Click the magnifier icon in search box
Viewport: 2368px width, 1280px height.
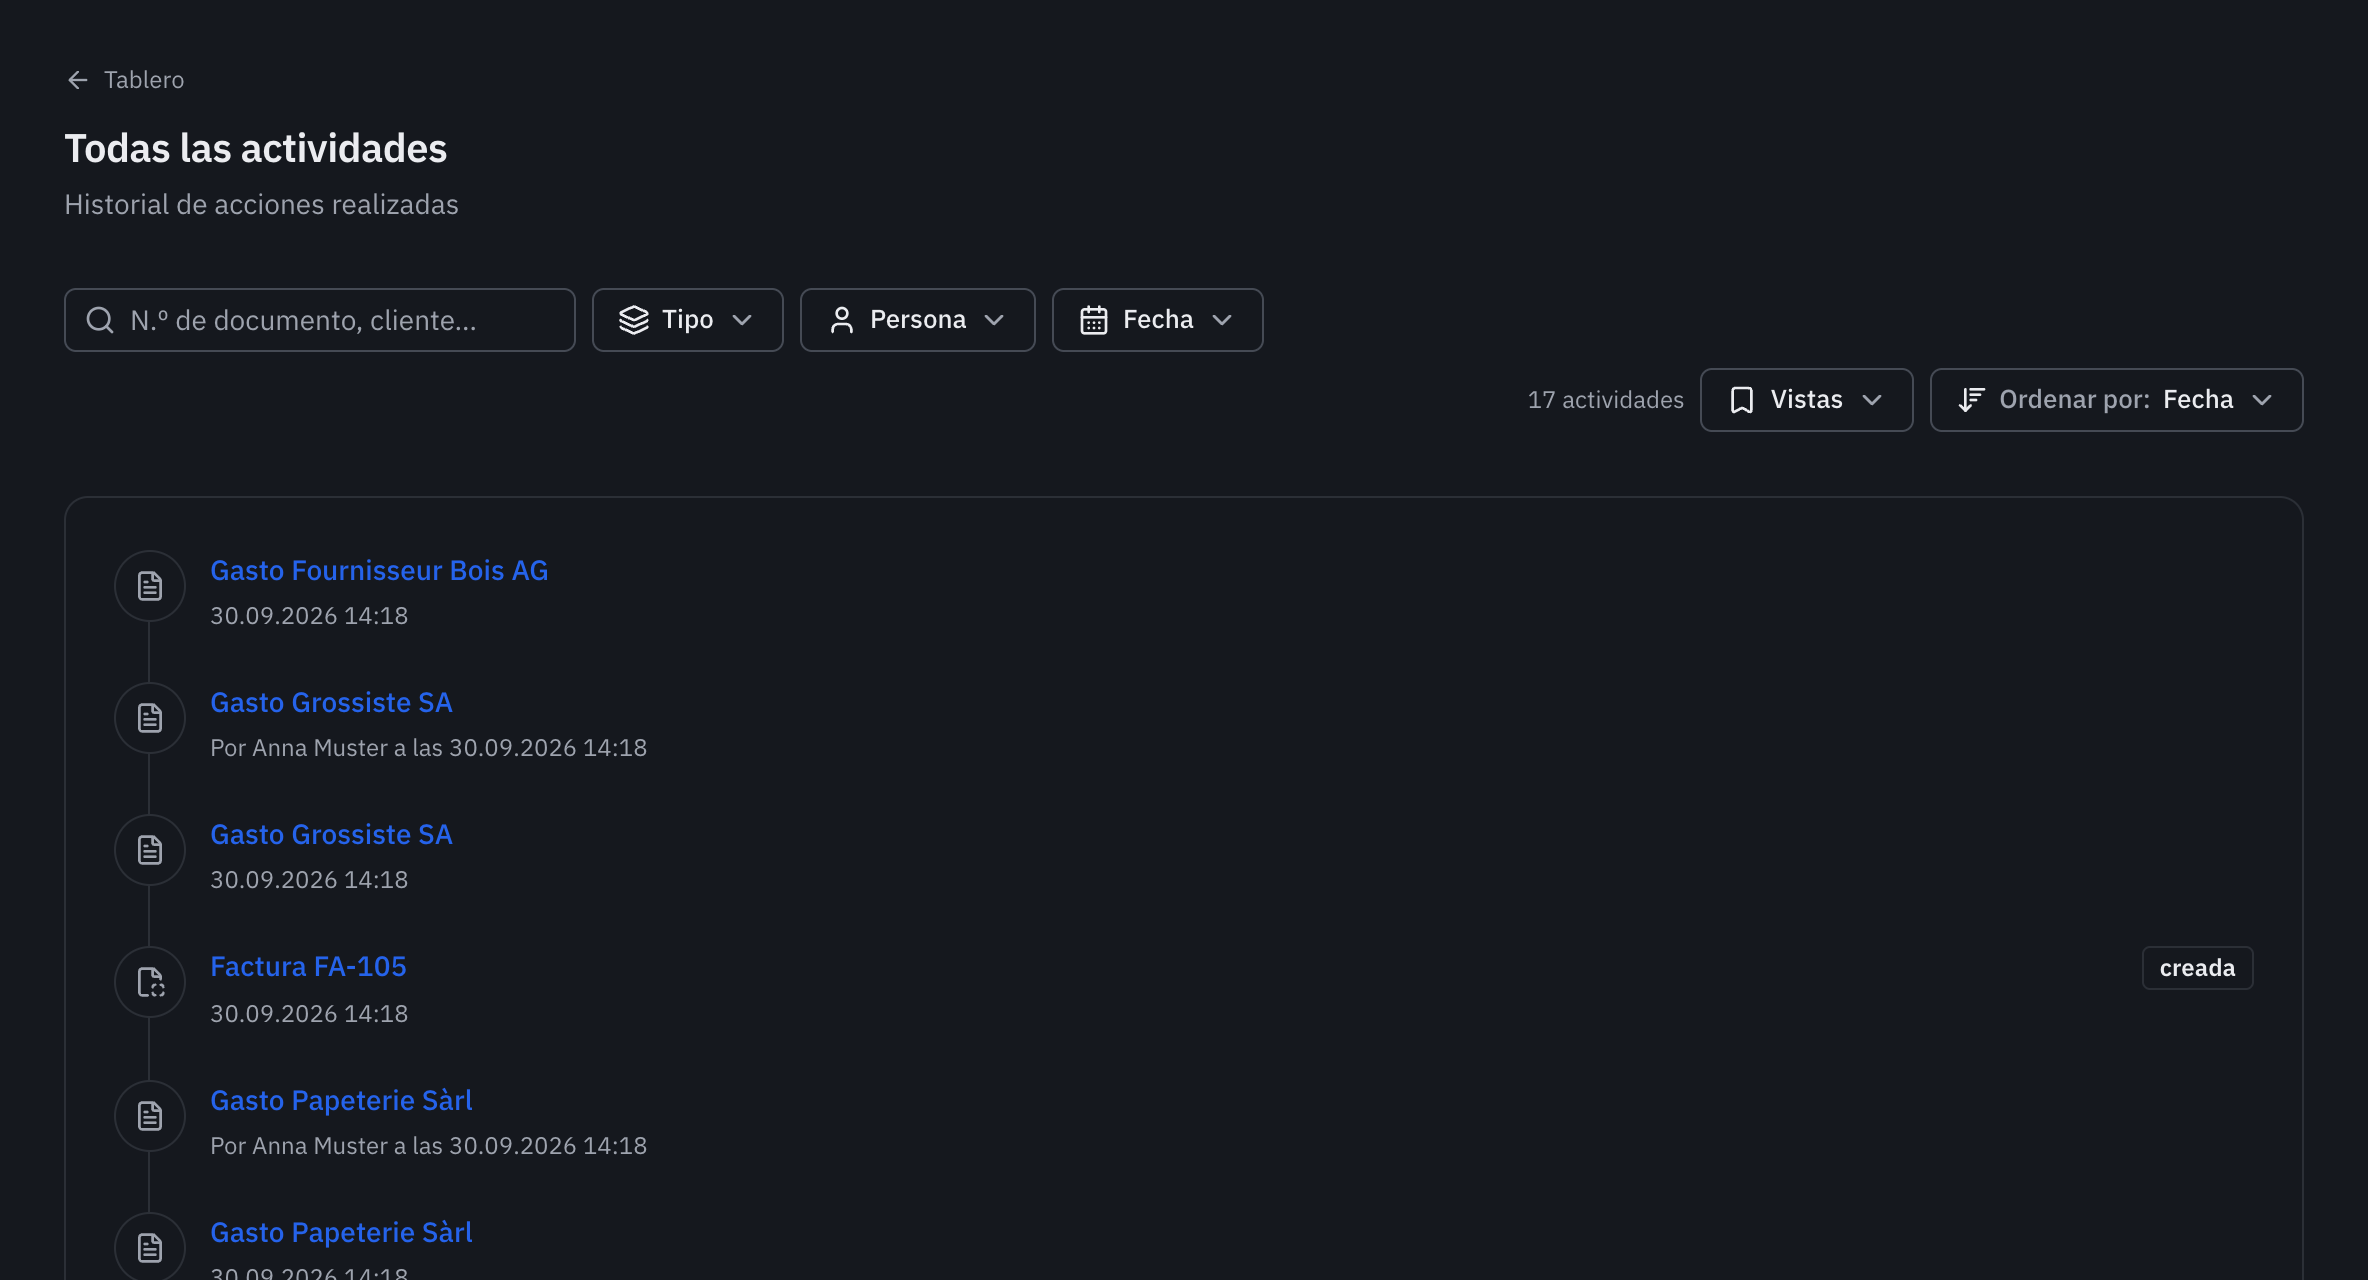coord(100,320)
